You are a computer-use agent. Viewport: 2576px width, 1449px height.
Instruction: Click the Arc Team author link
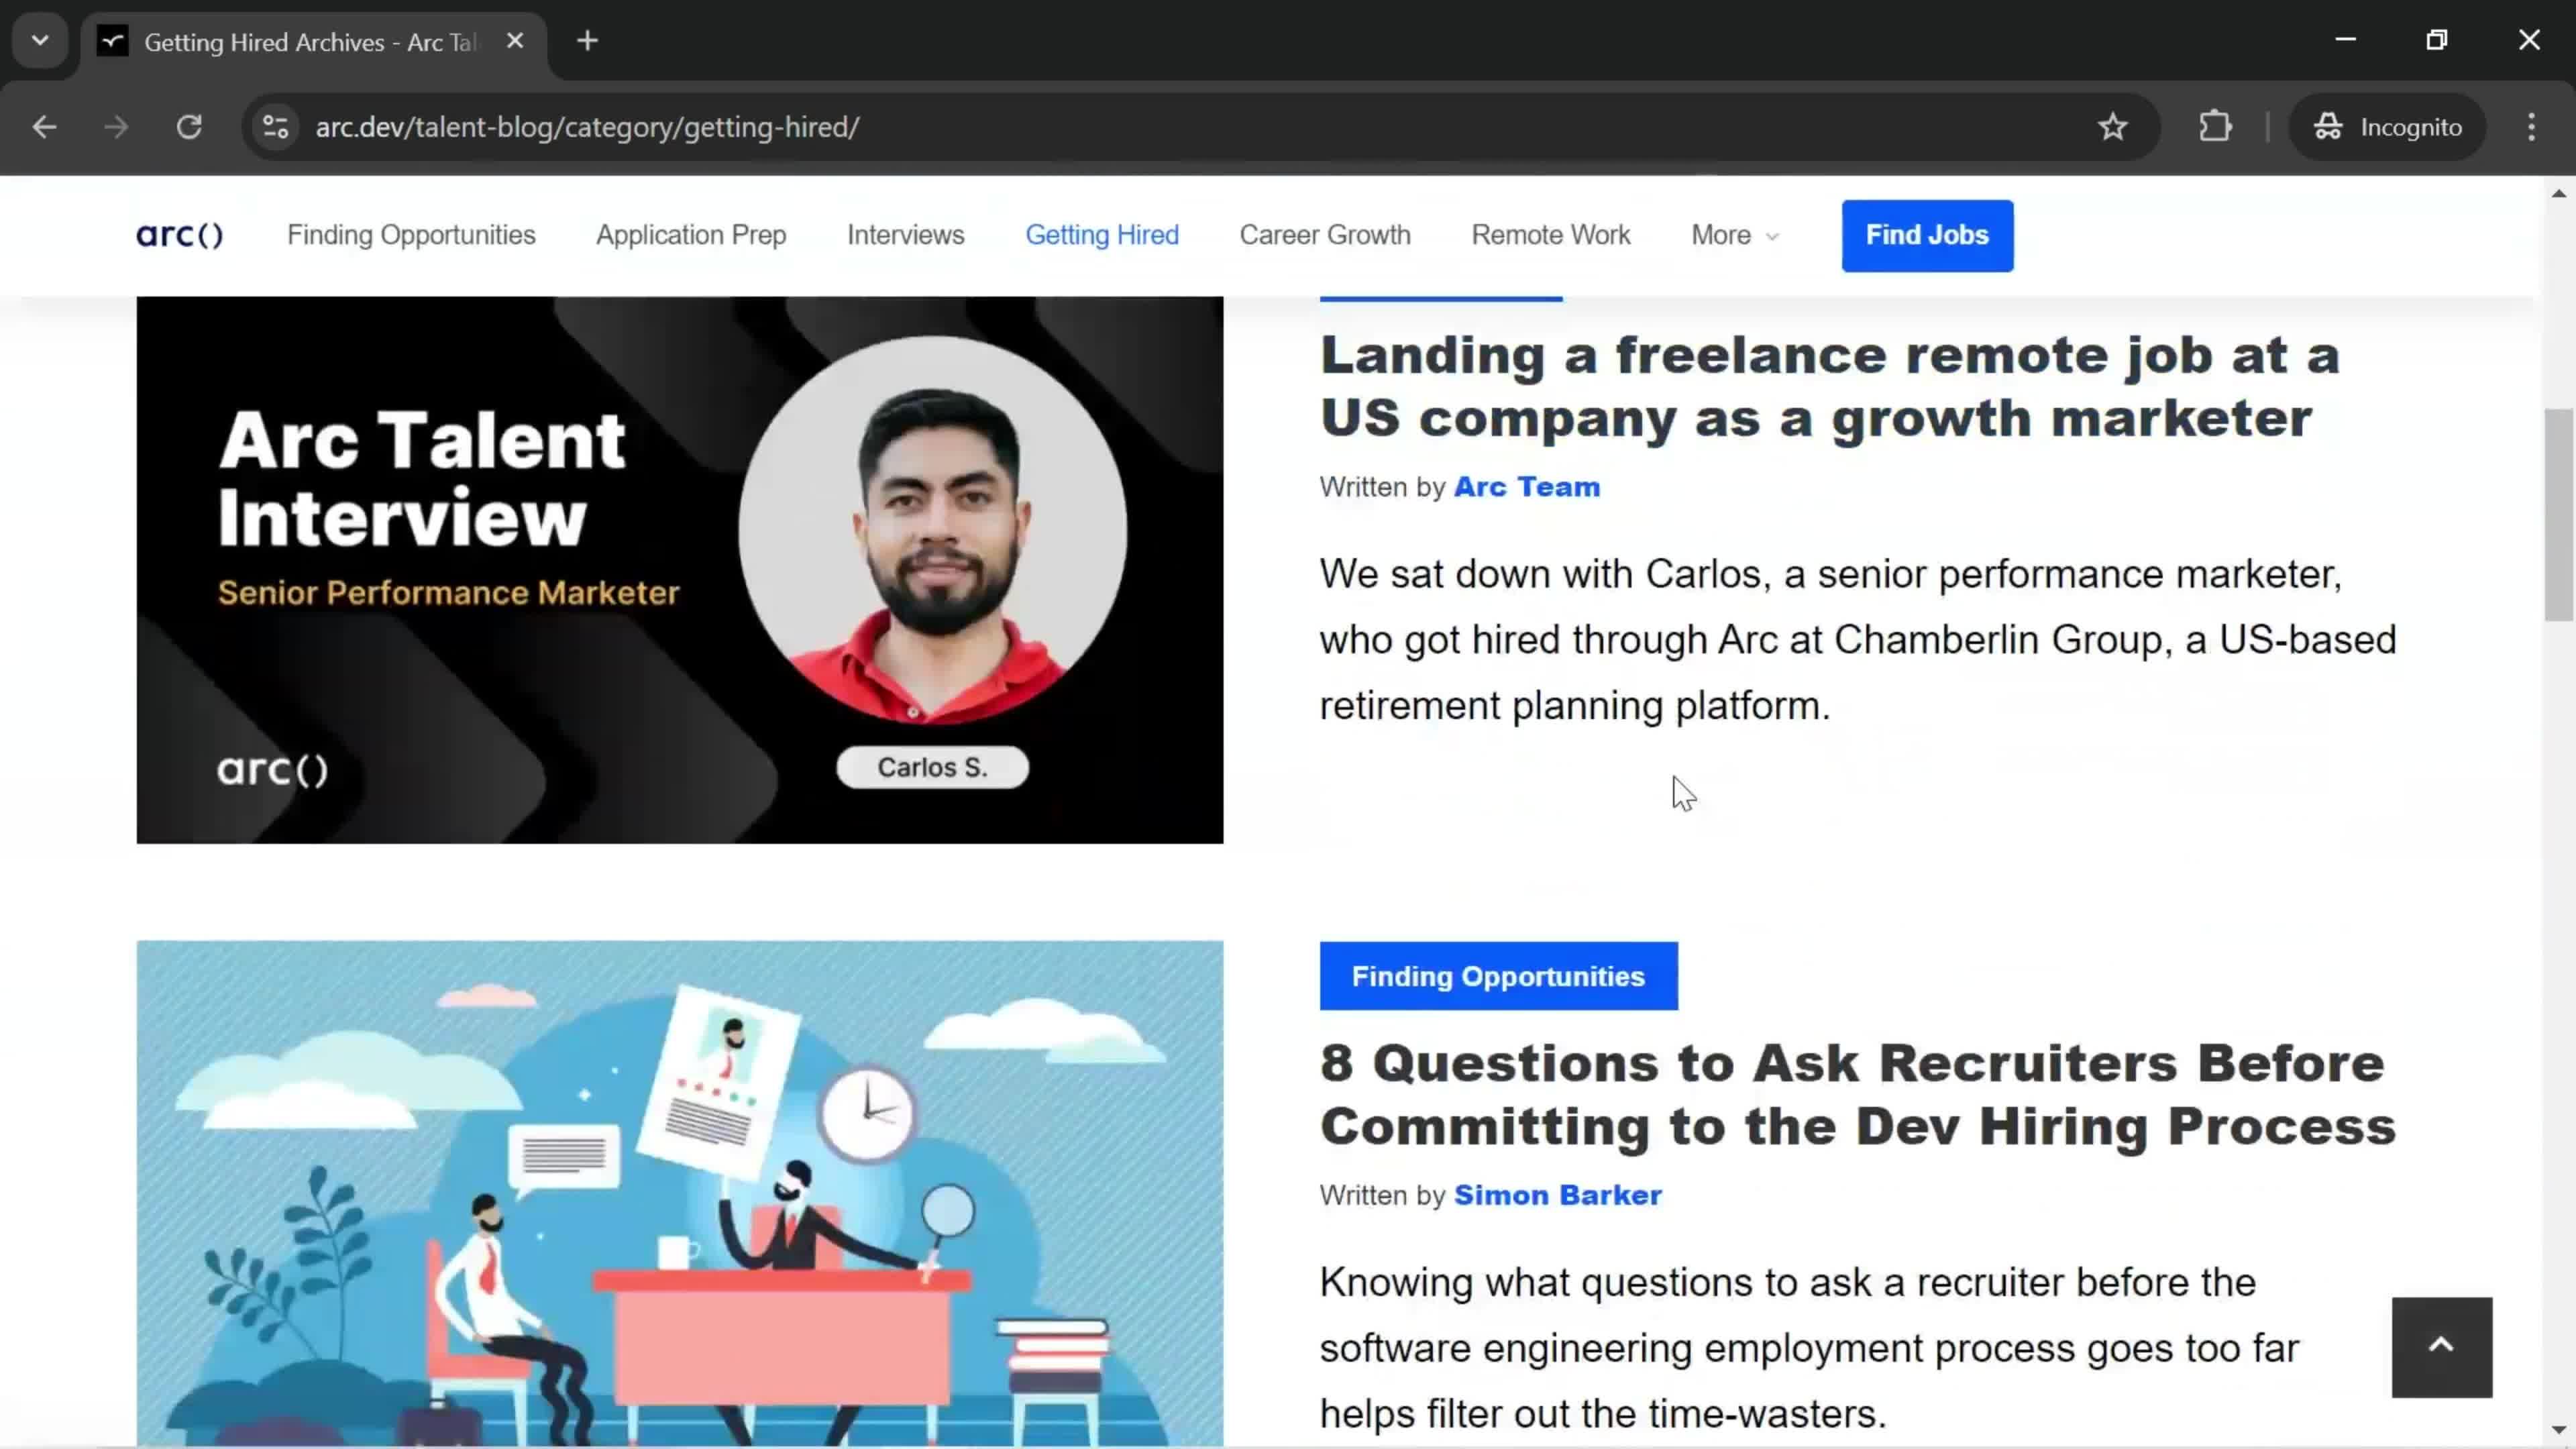tap(1527, 486)
